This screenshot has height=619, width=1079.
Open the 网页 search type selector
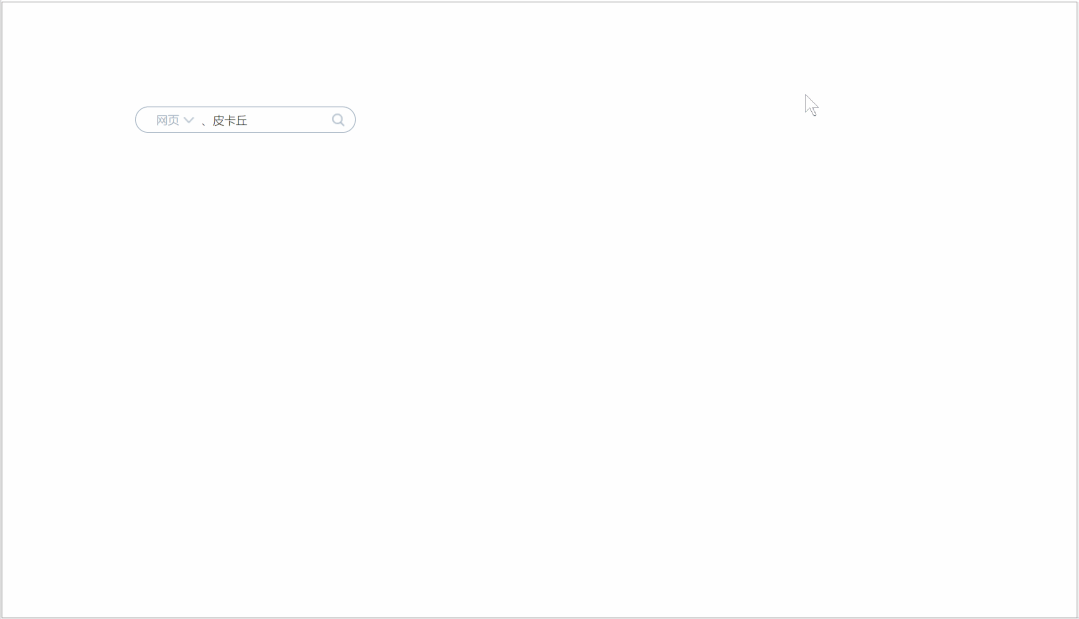(x=175, y=120)
